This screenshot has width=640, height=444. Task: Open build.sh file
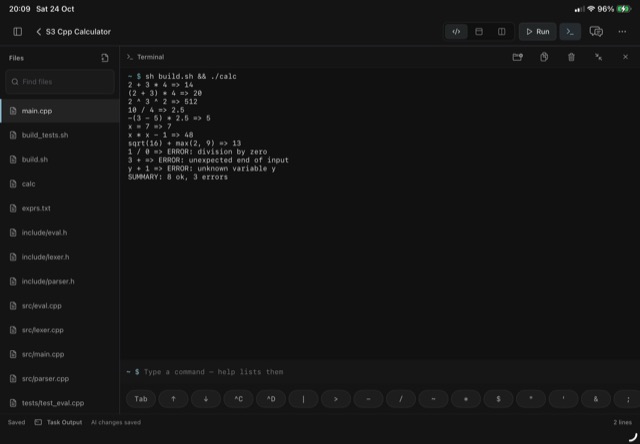click(60, 160)
